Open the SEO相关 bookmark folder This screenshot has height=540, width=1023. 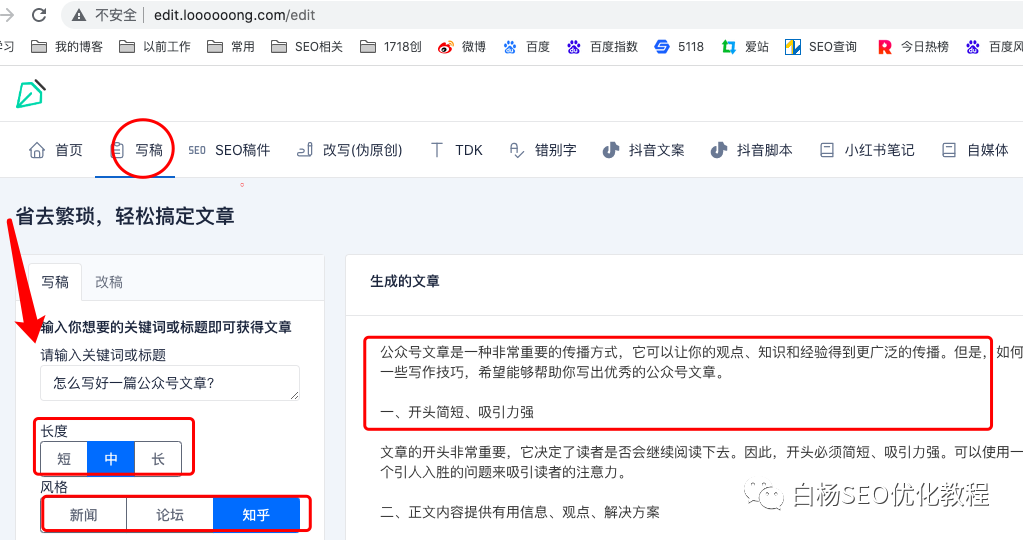307,47
